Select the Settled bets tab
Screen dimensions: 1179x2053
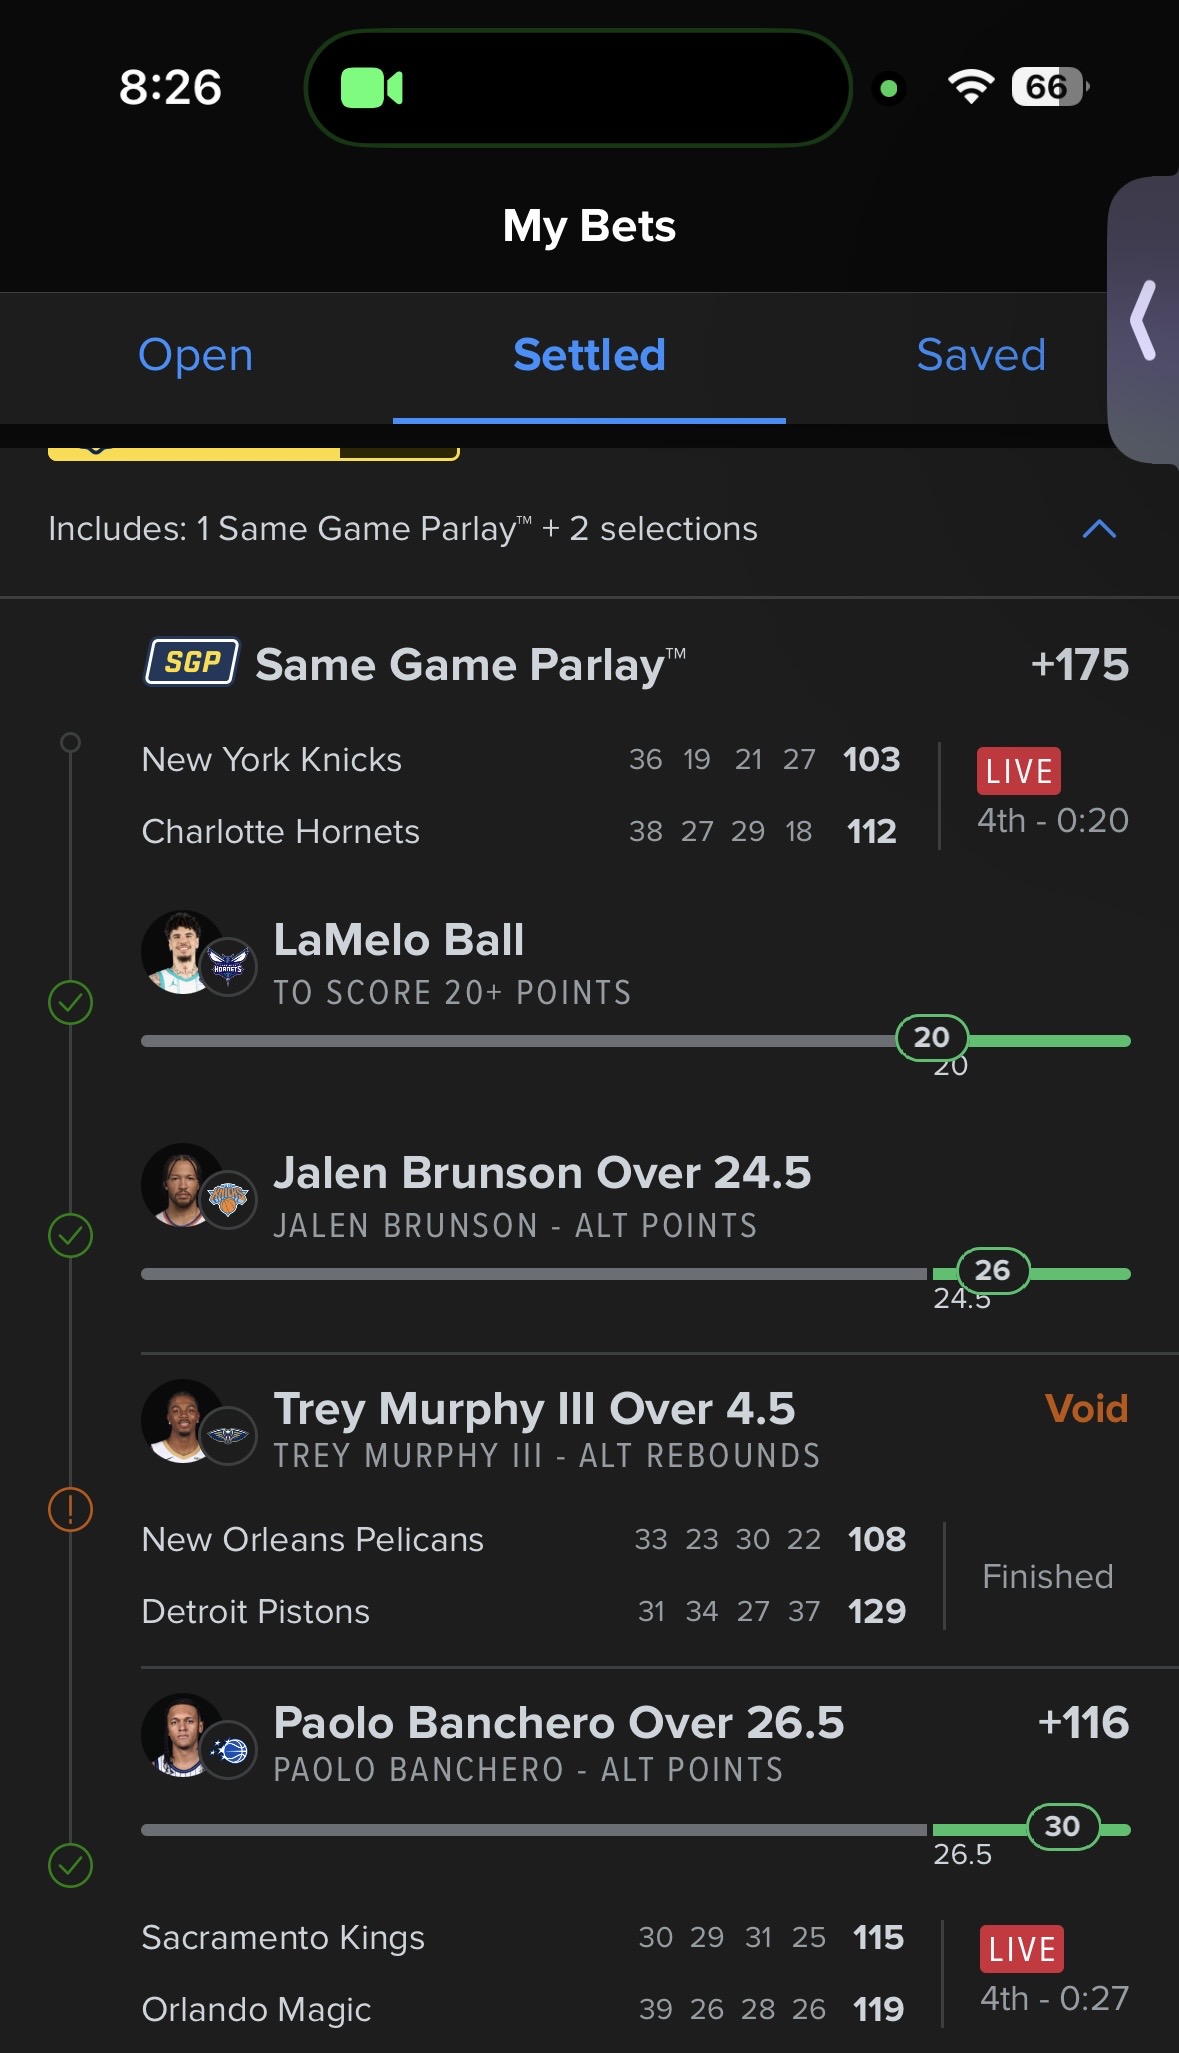tap(589, 355)
